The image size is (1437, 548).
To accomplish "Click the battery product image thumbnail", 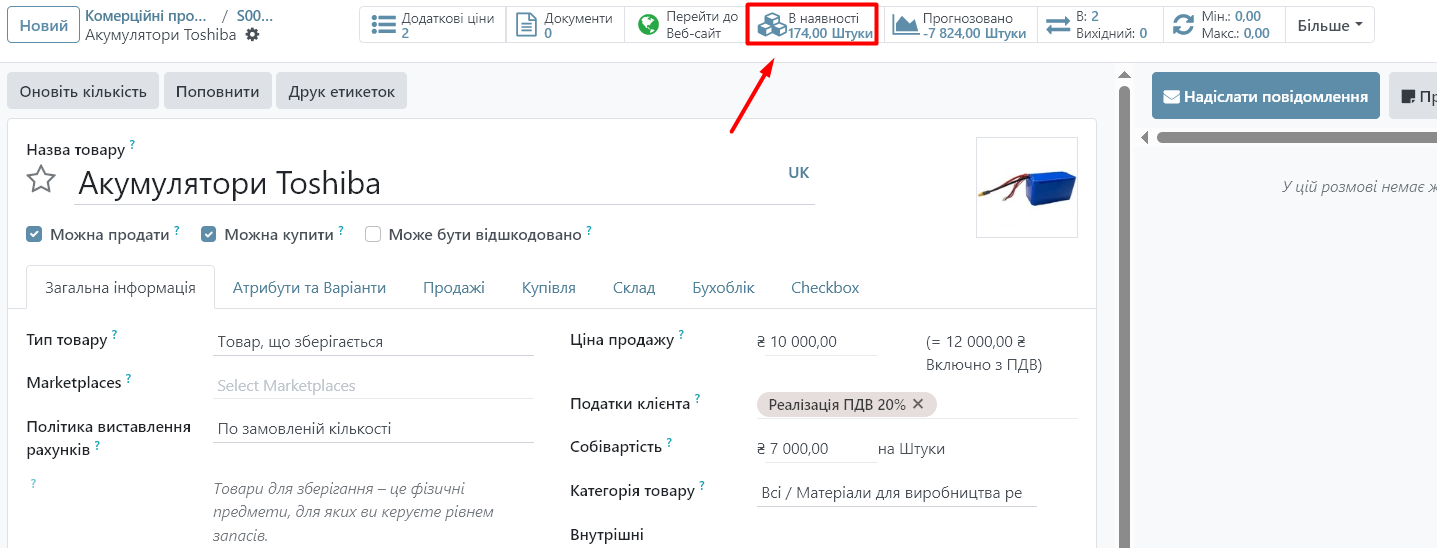I will [1027, 187].
